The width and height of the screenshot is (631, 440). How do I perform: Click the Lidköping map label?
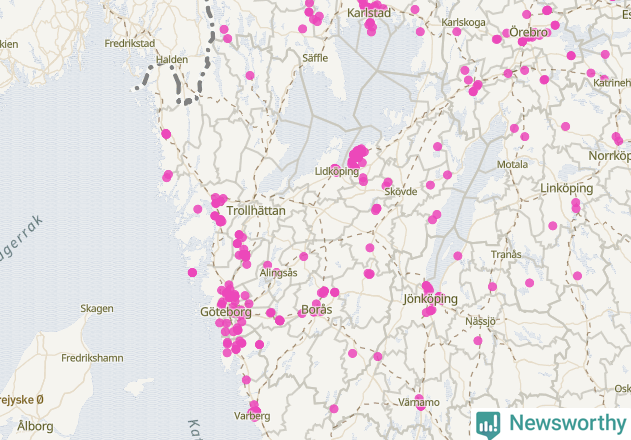(336, 171)
